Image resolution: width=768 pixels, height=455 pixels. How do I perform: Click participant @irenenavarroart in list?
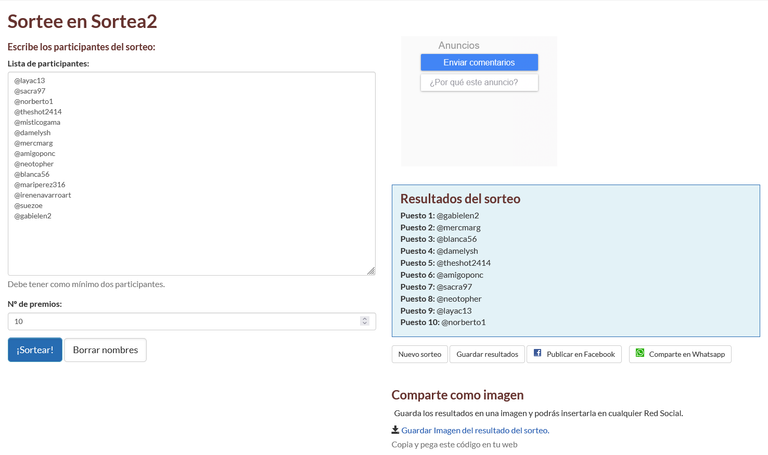tap(43, 195)
